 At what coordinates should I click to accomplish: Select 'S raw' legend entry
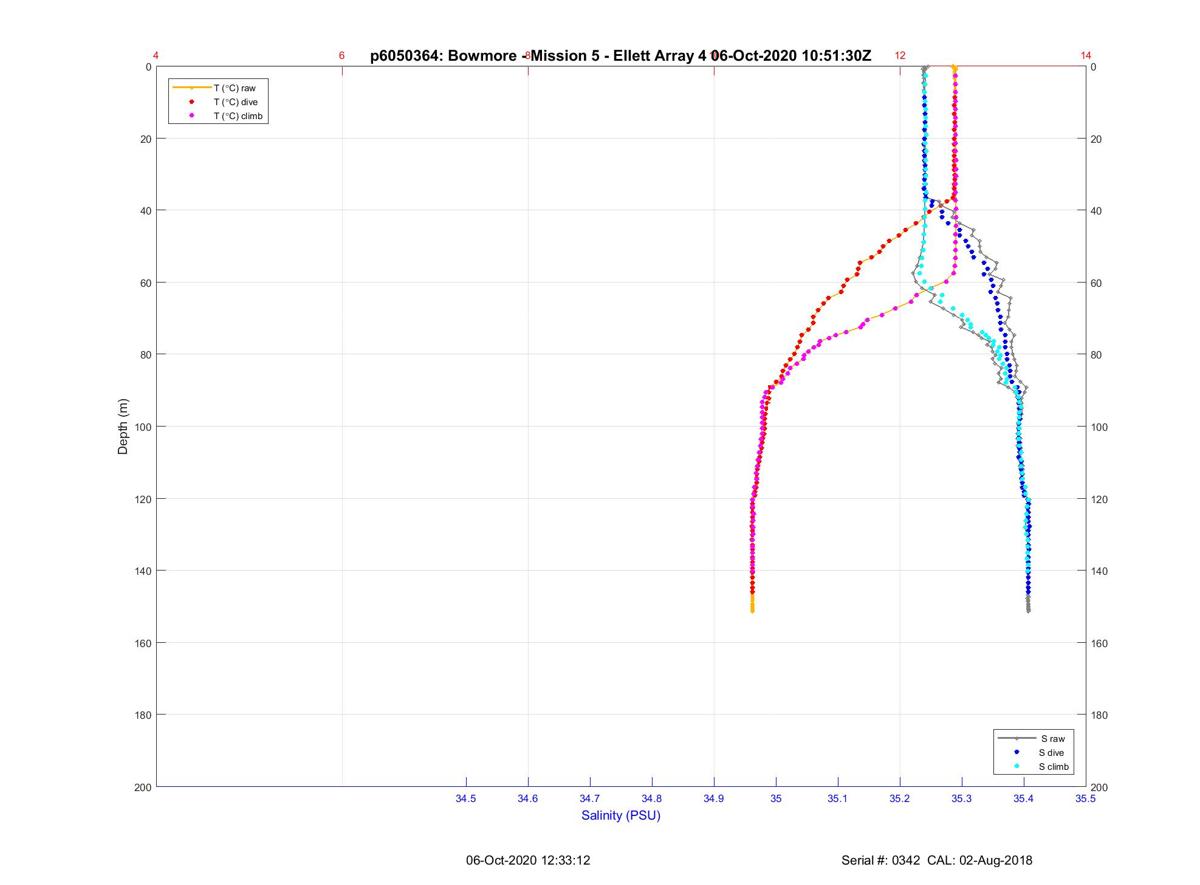point(1052,738)
